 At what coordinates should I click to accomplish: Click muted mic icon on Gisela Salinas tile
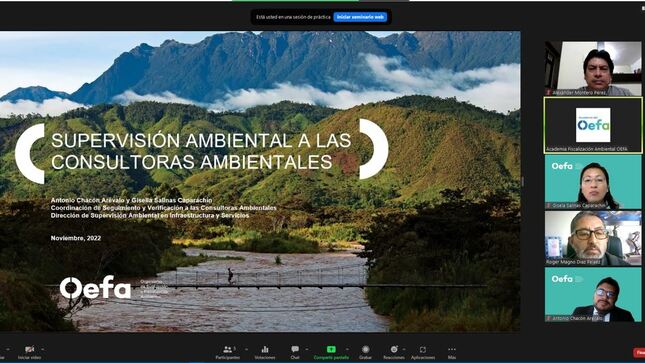tap(548, 205)
